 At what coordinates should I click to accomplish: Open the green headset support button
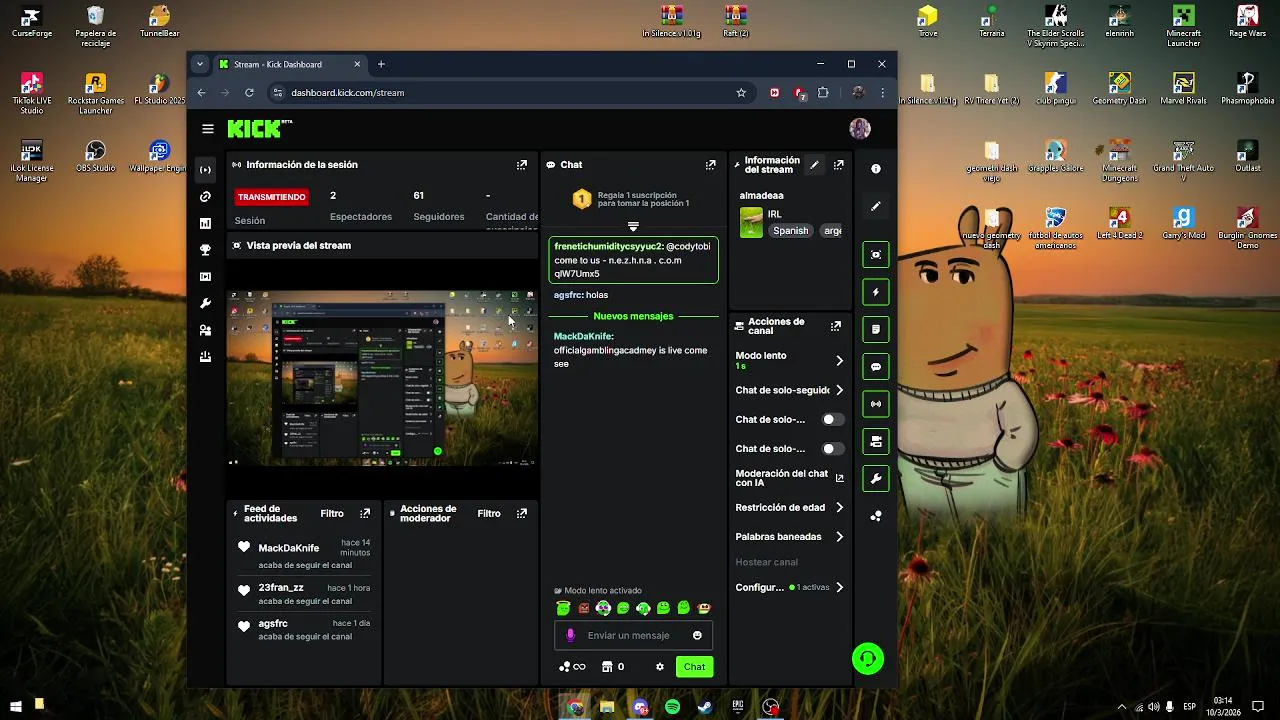tap(868, 658)
